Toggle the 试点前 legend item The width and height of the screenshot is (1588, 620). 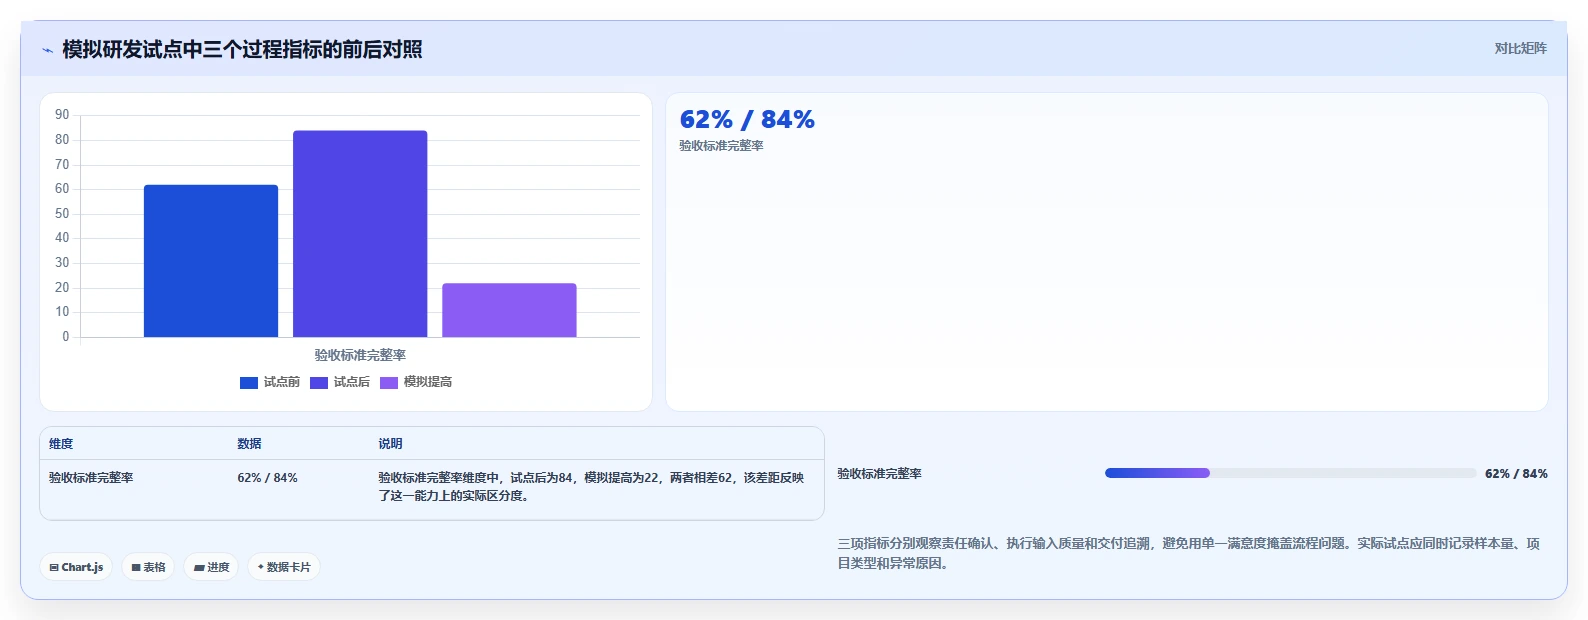pyautogui.click(x=270, y=382)
